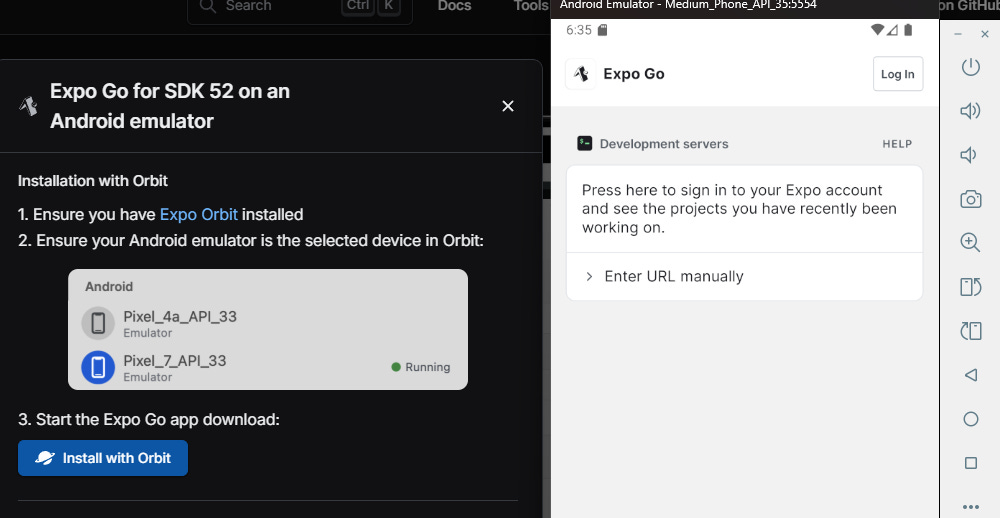Open emulator extended controls three-dots menu

971,507
